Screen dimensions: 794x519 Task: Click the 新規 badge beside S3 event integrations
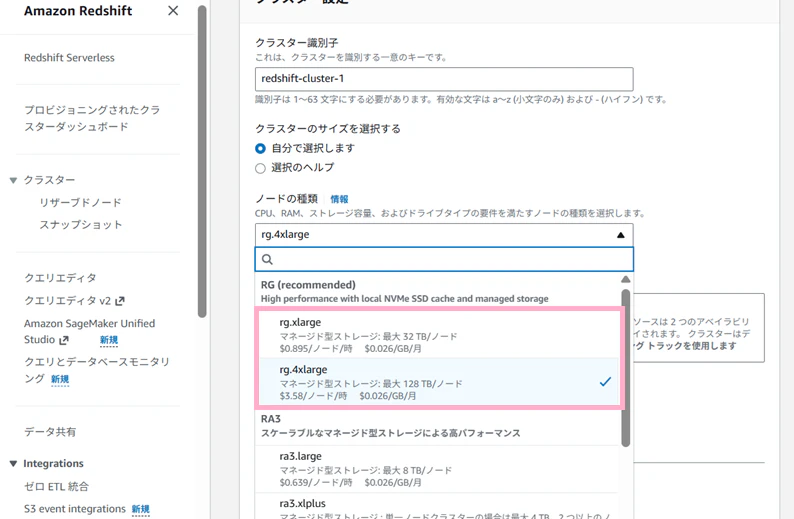tap(141, 509)
